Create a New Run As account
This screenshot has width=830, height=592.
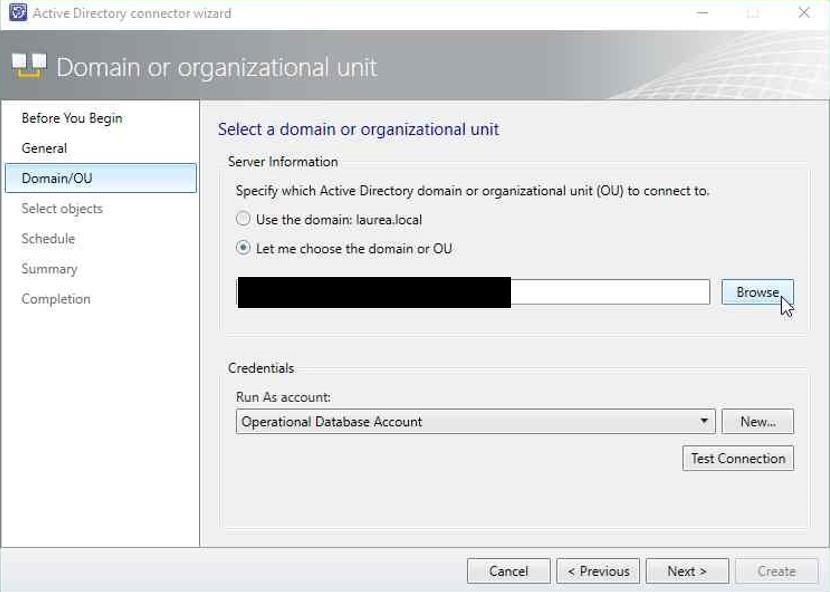click(757, 421)
